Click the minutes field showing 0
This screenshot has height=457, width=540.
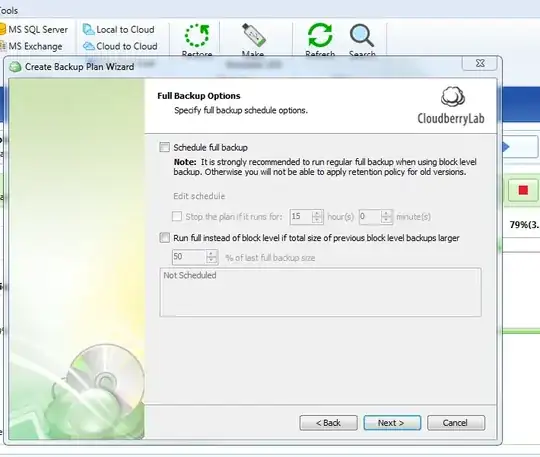click(370, 217)
